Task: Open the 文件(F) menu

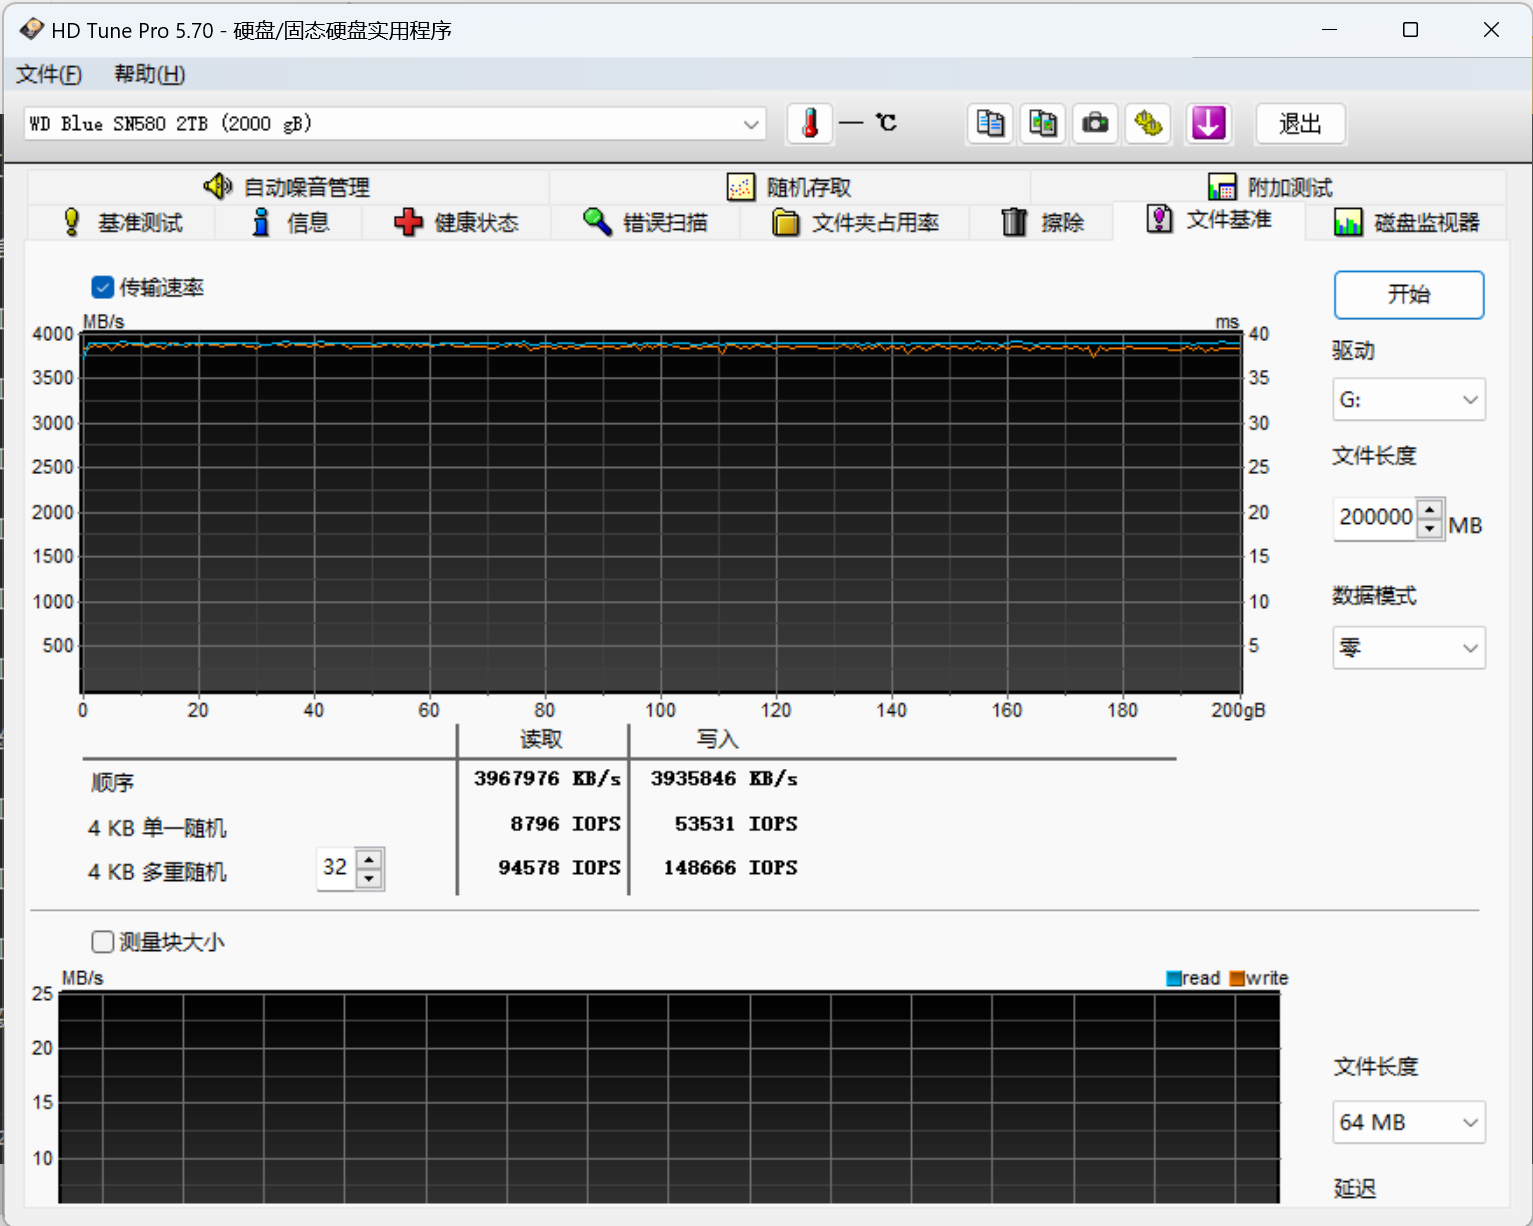Action: click(48, 74)
